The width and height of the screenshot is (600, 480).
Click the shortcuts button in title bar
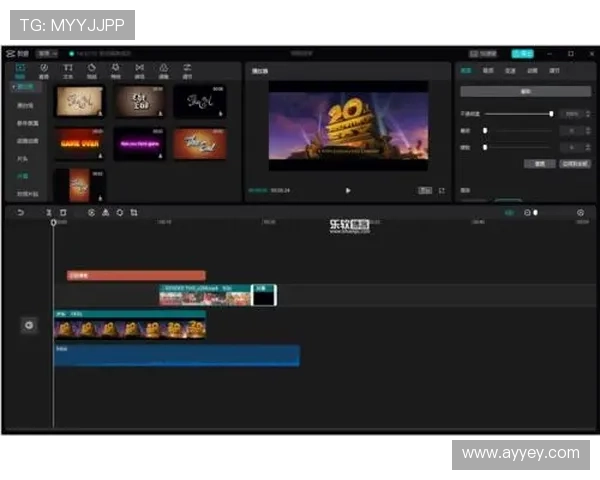coord(483,54)
